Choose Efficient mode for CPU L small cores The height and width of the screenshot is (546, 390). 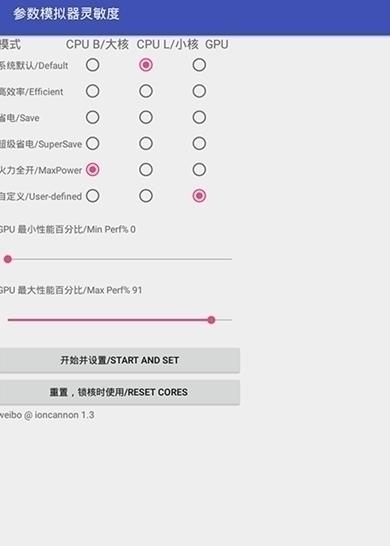(x=146, y=91)
